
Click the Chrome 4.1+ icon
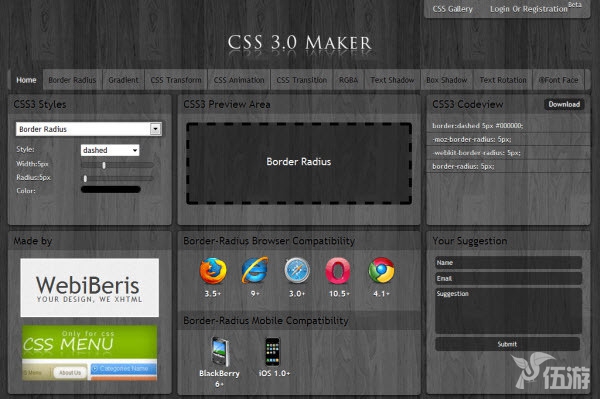pyautogui.click(x=381, y=270)
